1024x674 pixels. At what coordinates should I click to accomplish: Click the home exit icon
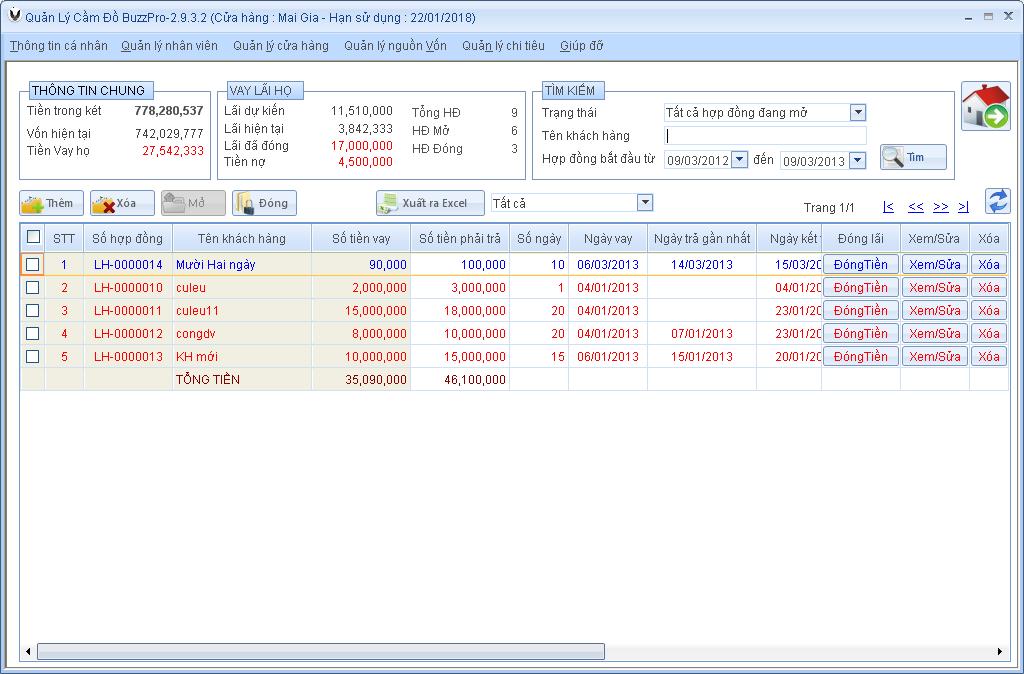[985, 106]
